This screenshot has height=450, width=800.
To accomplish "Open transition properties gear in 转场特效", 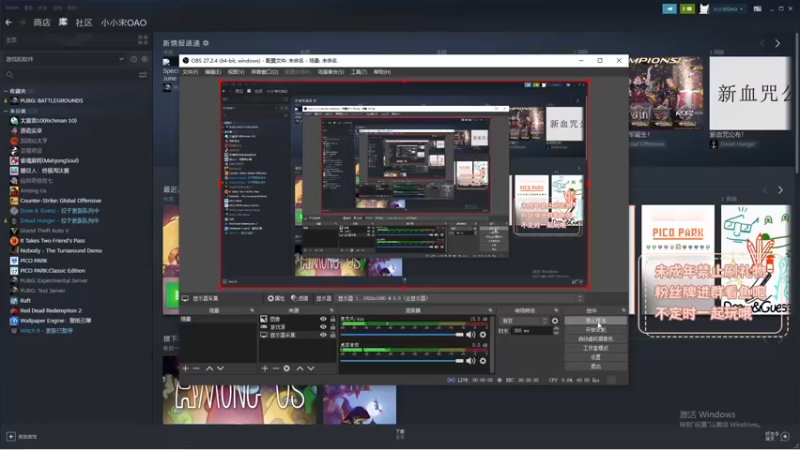I will tap(555, 321).
